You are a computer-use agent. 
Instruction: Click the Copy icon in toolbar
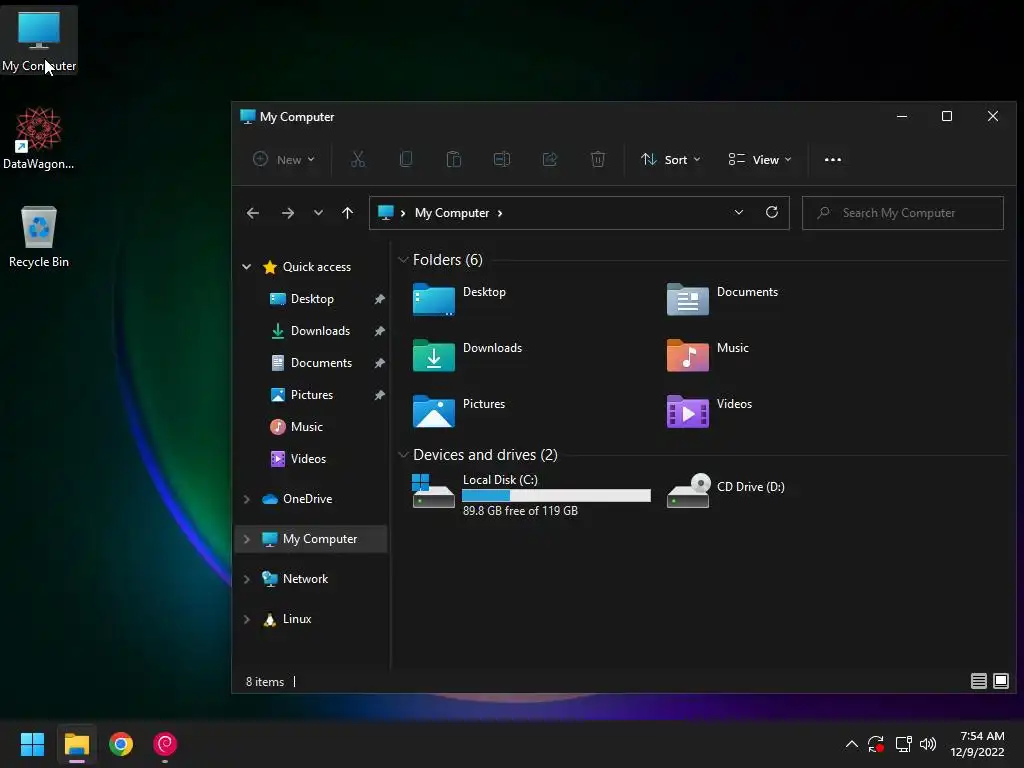click(406, 159)
